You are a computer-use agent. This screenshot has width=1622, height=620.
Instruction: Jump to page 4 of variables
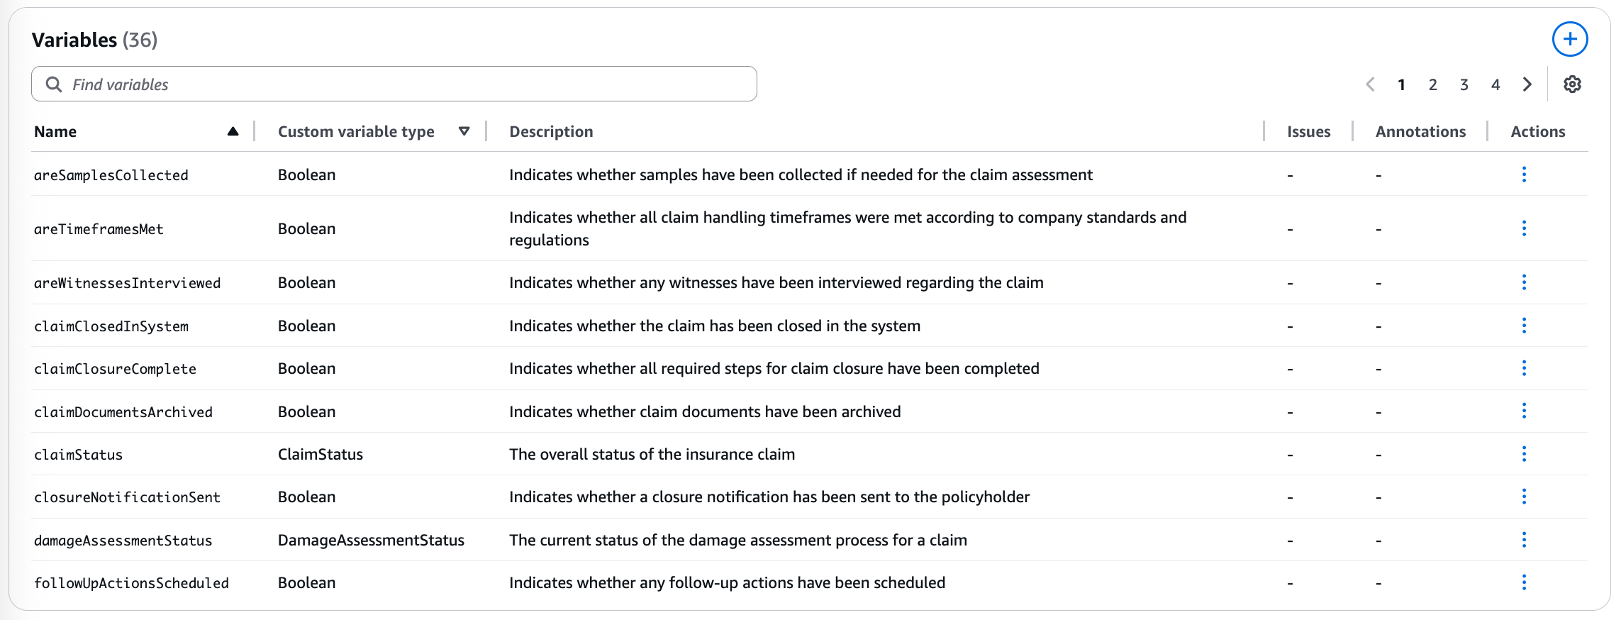[x=1496, y=85]
